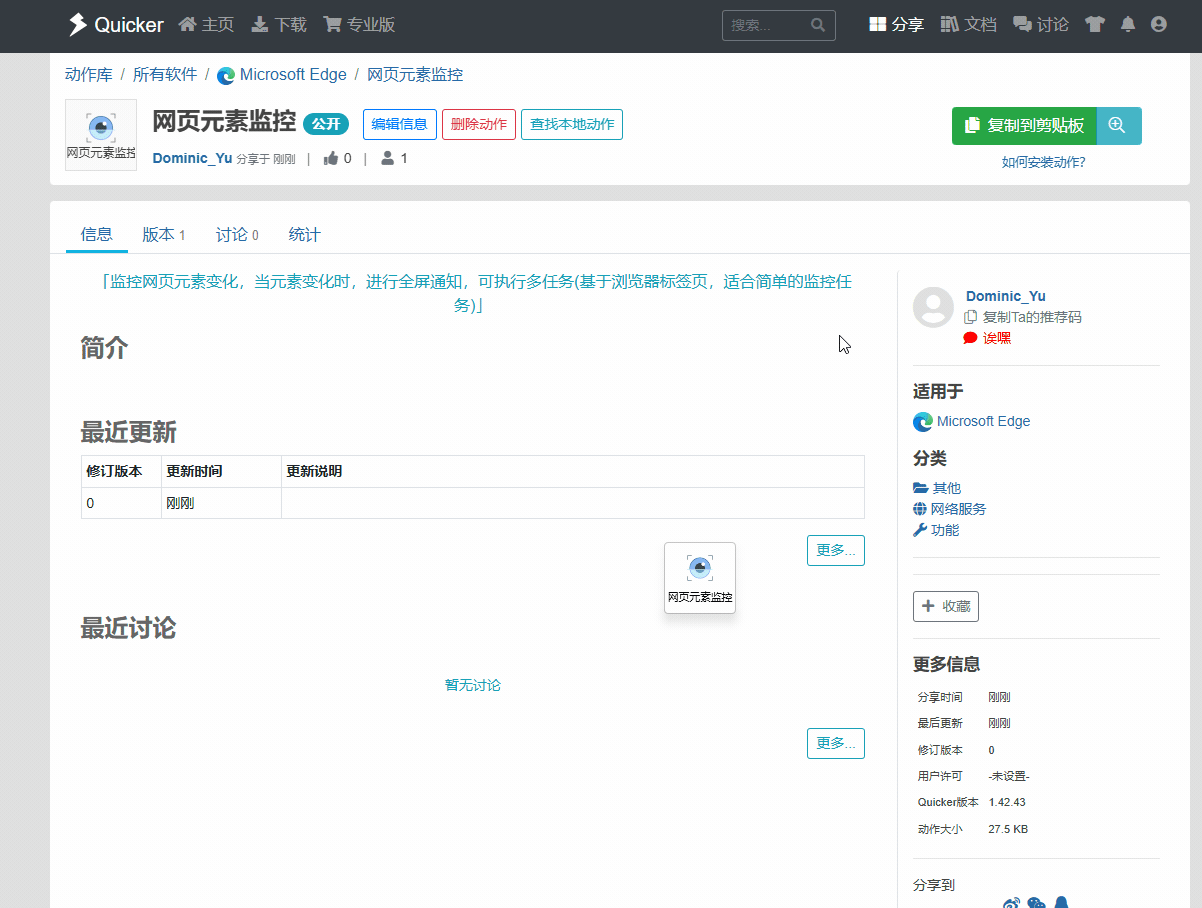Click 更多... under 最近更新
The width and height of the screenshot is (1202, 908).
click(x=836, y=550)
